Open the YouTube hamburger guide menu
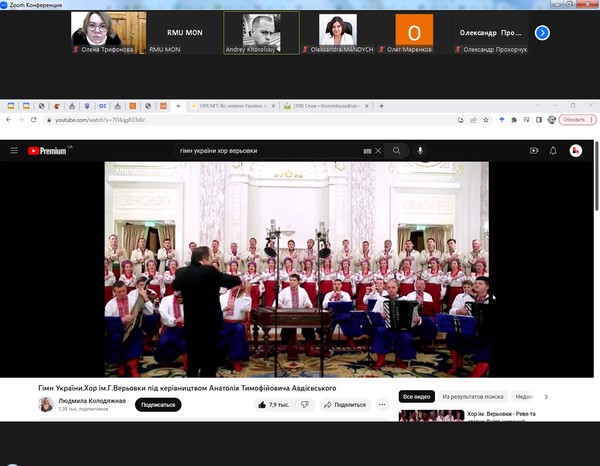This screenshot has height=466, width=600. tap(14, 151)
